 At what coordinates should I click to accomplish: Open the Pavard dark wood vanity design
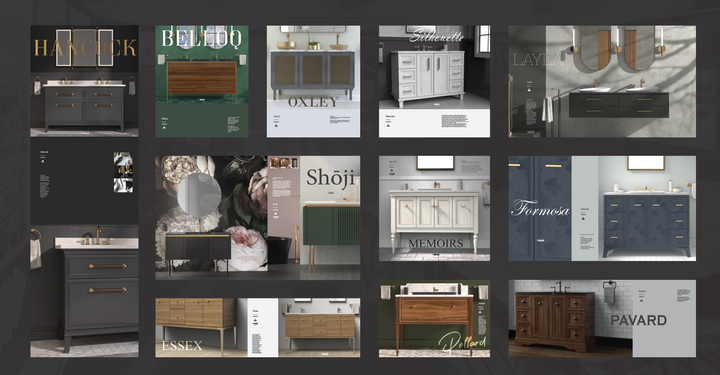pos(602,319)
